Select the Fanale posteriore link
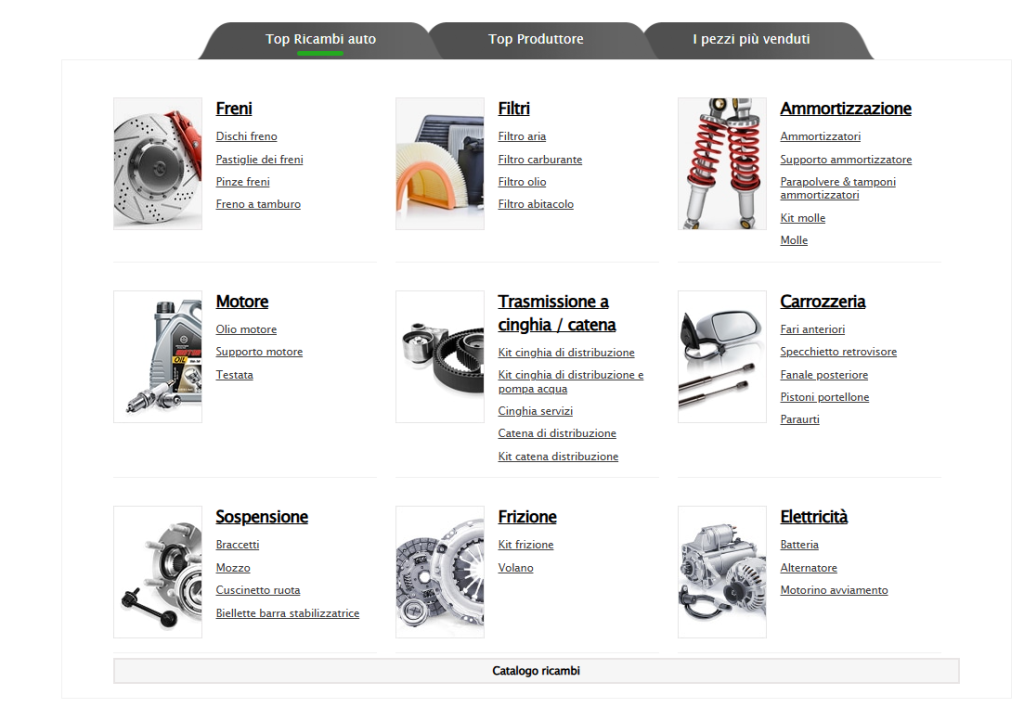This screenshot has height=708, width=1024. [x=824, y=375]
